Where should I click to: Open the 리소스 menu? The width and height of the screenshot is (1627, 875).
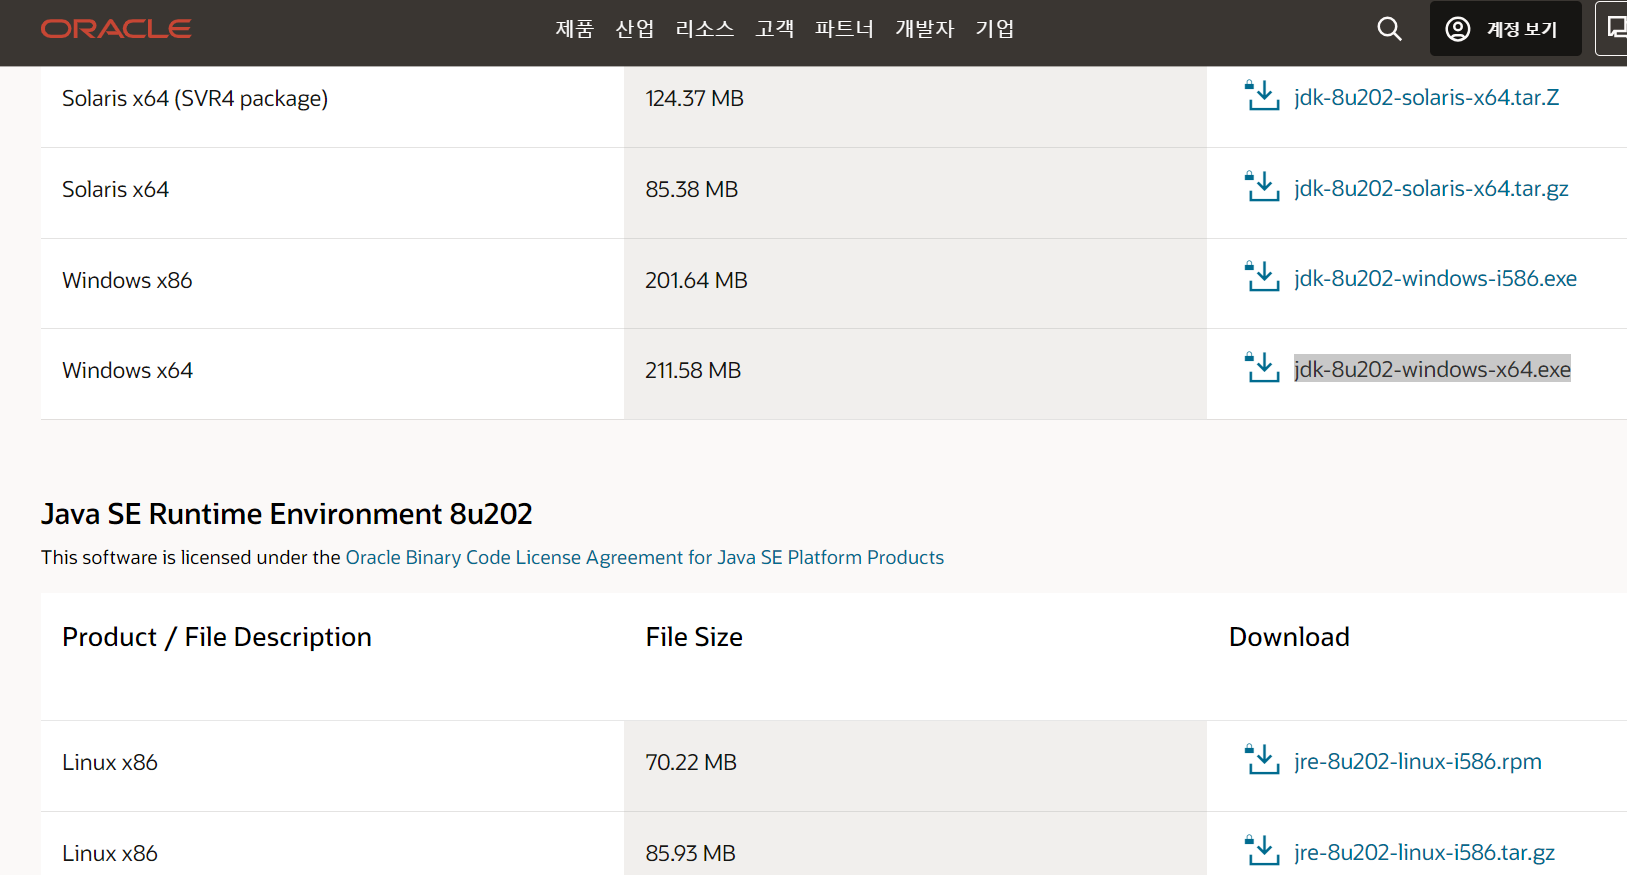point(704,29)
